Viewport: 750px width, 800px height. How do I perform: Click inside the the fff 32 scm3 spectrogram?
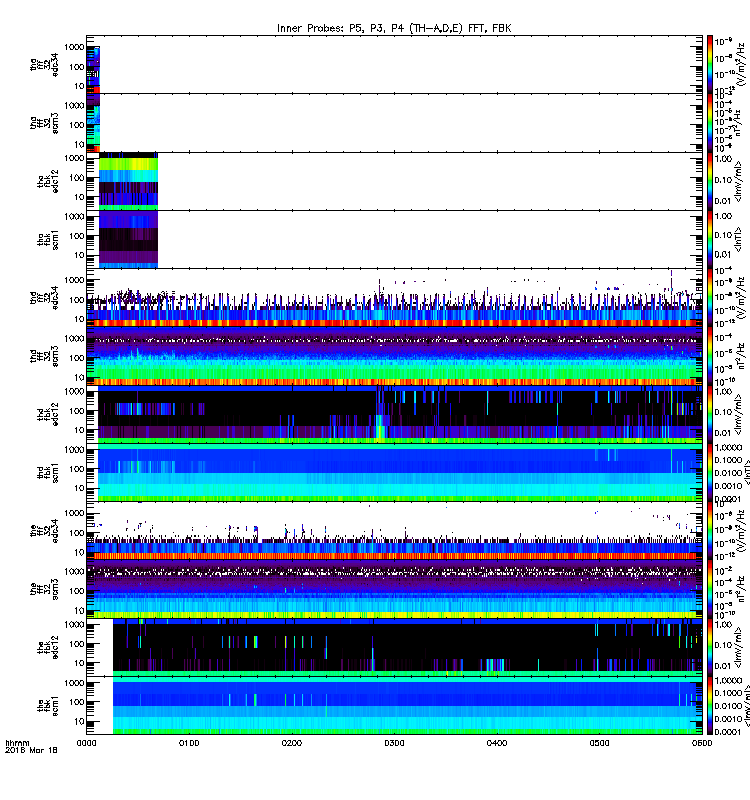click(394, 589)
